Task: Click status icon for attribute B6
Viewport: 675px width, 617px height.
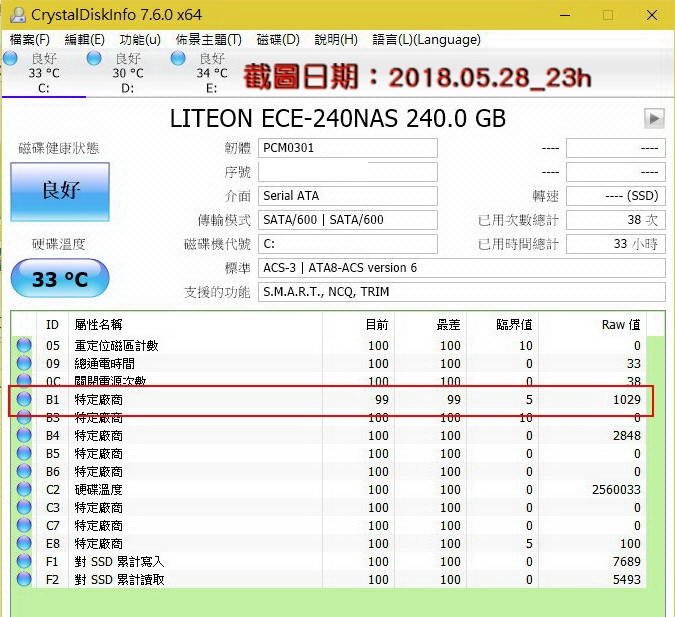Action: (x=24, y=471)
